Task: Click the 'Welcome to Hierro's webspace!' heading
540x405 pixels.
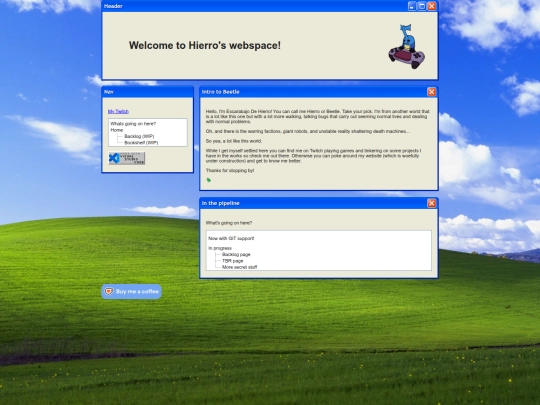Action: 205,45
